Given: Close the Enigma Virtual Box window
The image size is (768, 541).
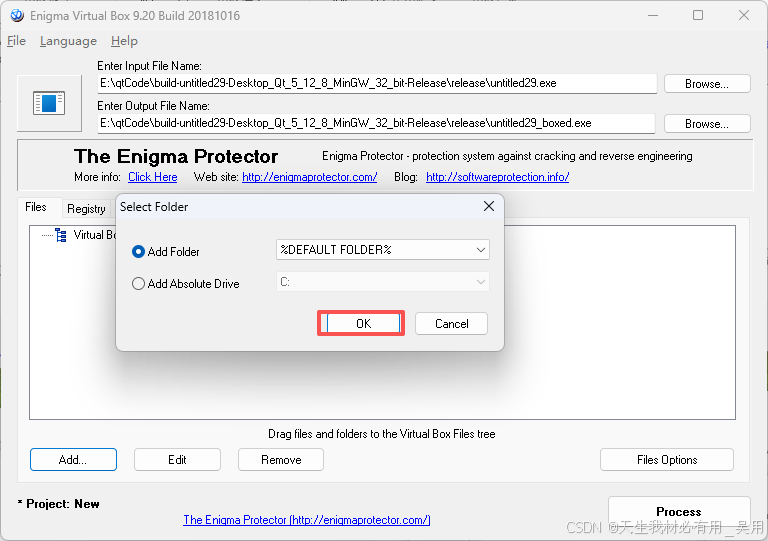Looking at the screenshot, I should point(744,16).
